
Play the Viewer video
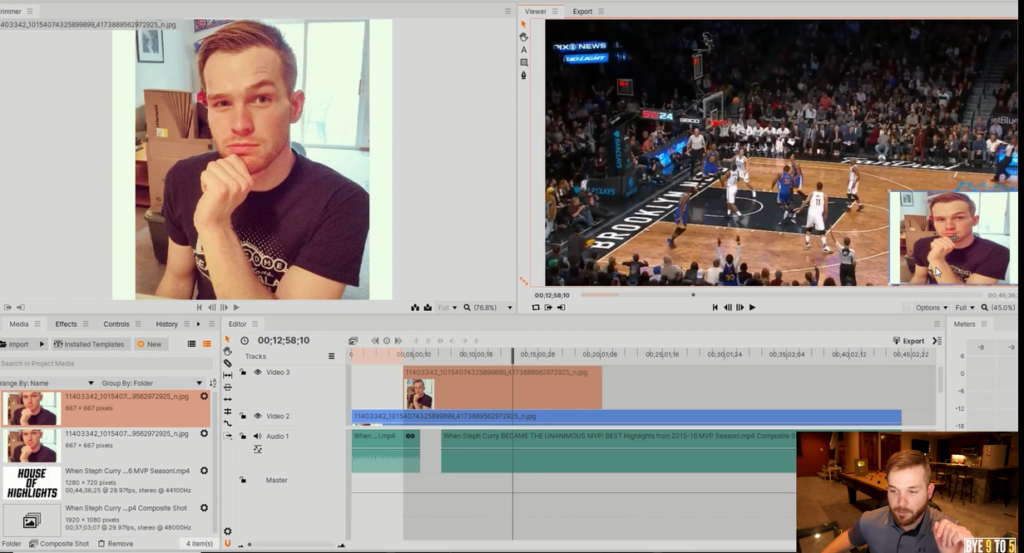[x=752, y=308]
